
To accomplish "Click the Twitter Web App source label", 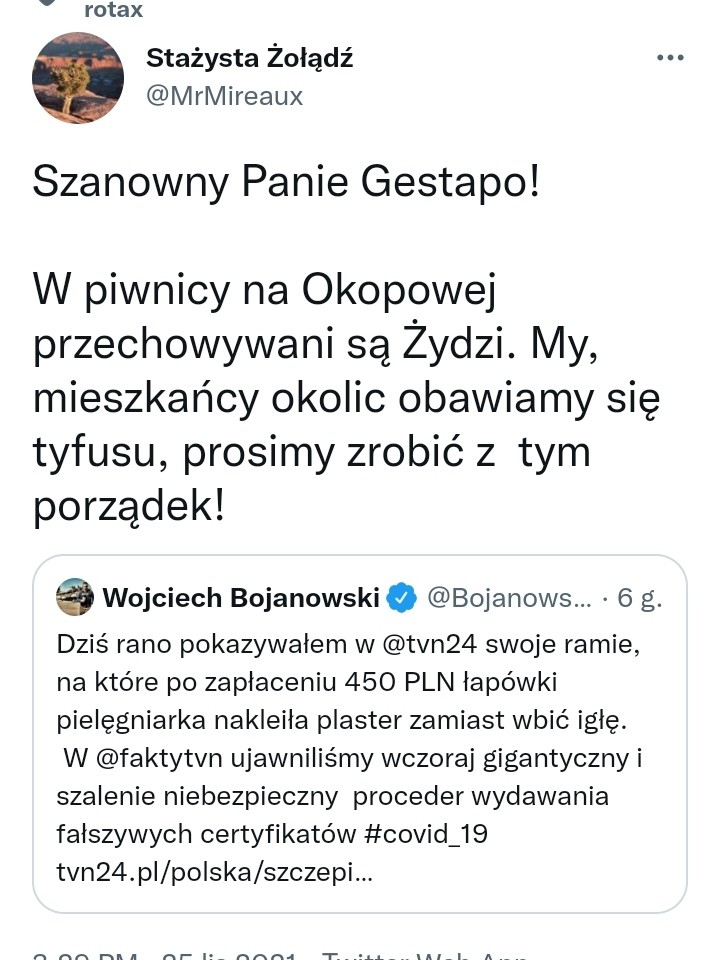I will click(x=425, y=955).
